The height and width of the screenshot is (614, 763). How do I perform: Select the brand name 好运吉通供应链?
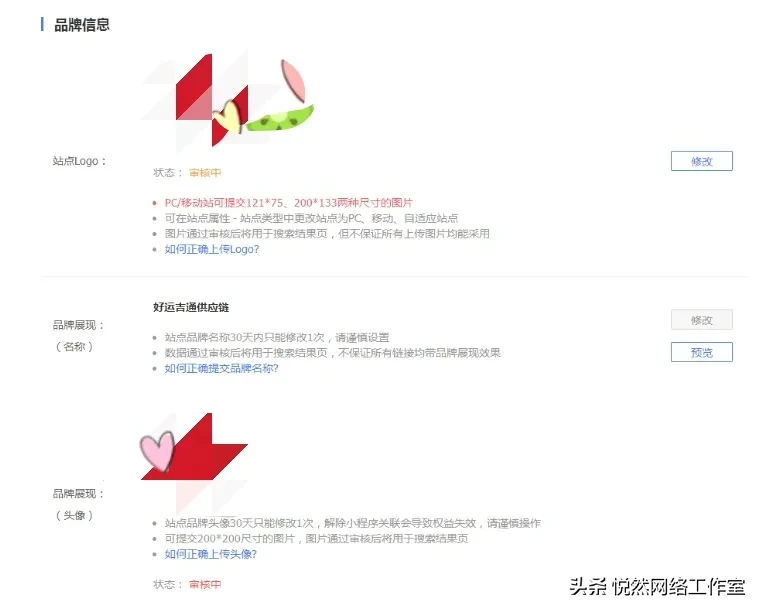pos(191,307)
